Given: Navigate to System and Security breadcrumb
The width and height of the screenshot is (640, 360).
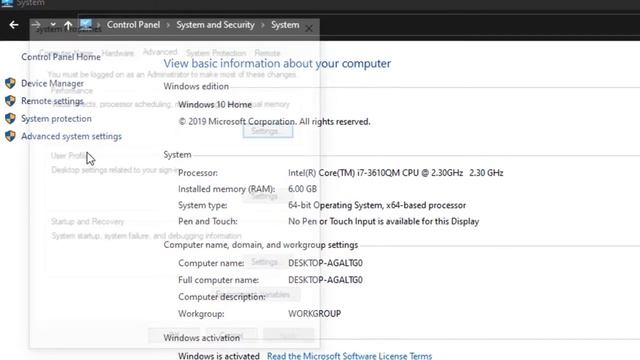Looking at the screenshot, I should pyautogui.click(x=216, y=25).
